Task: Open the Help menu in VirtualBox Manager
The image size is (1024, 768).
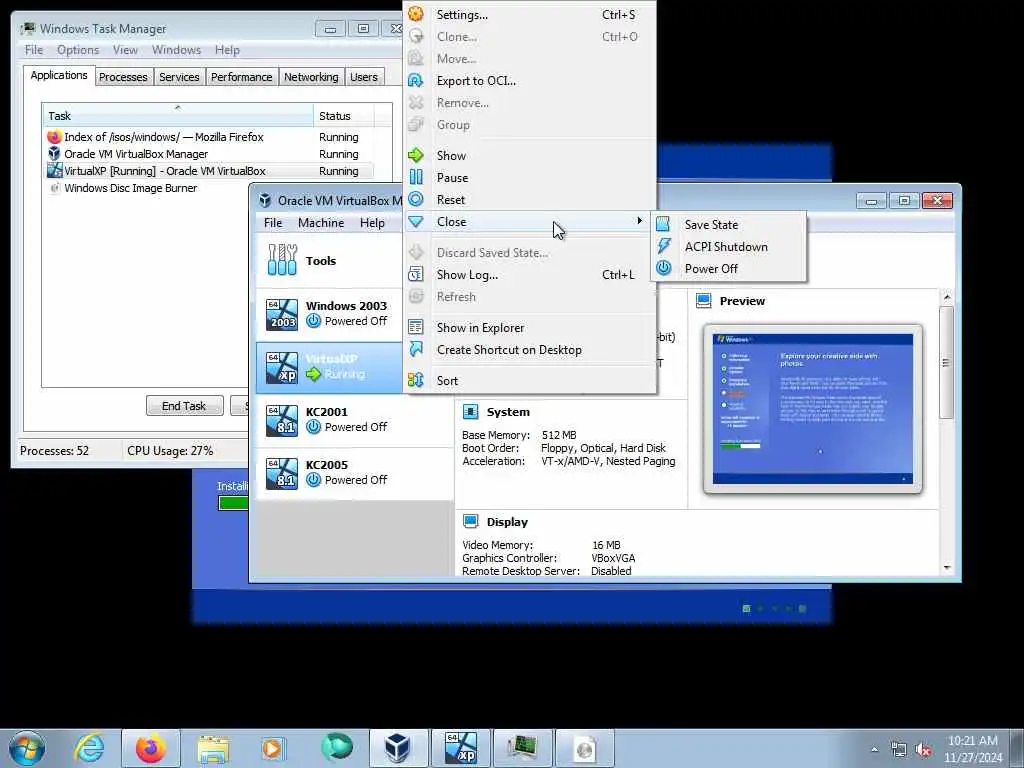Action: pyautogui.click(x=372, y=223)
